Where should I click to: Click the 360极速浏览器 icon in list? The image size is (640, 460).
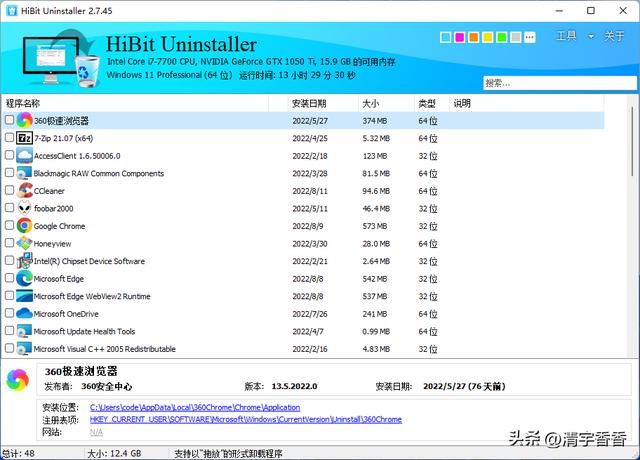coord(24,120)
